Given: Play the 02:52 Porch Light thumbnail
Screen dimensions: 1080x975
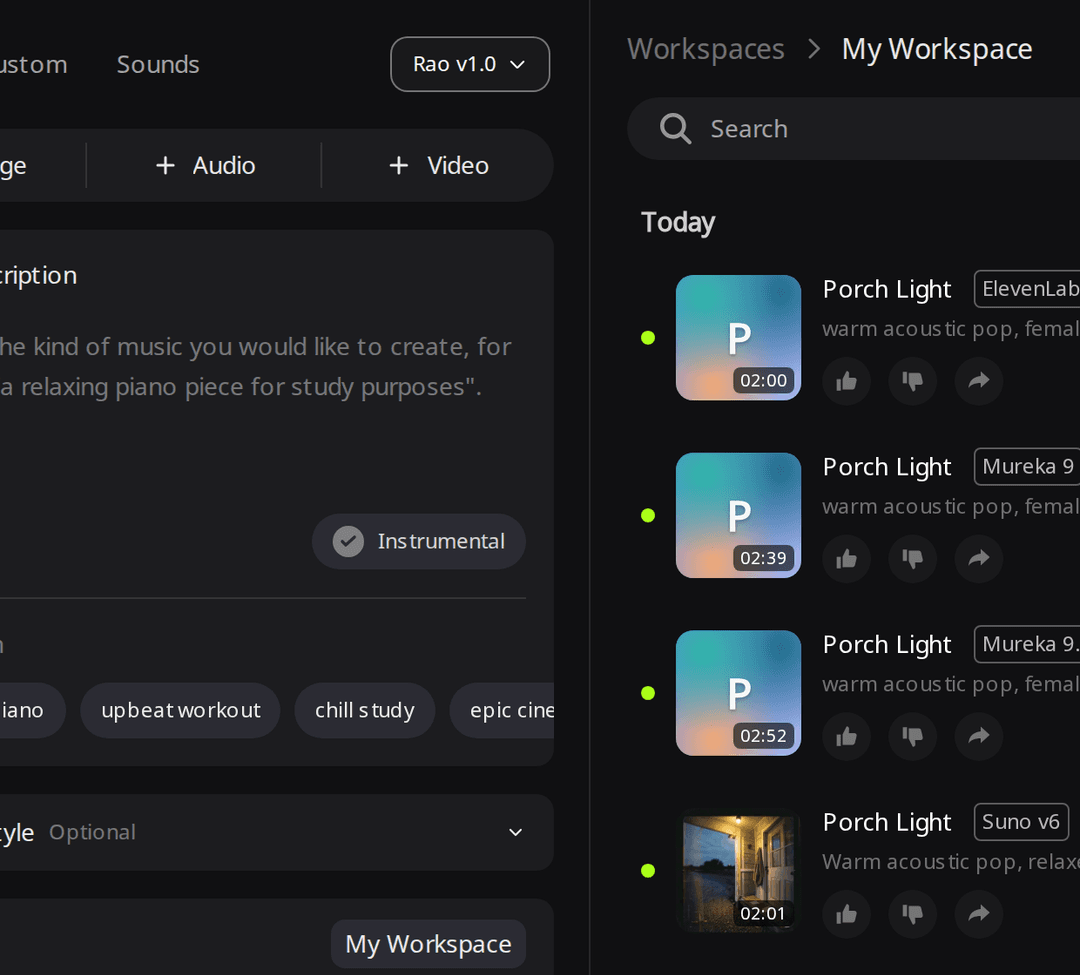Looking at the screenshot, I should tap(738, 693).
